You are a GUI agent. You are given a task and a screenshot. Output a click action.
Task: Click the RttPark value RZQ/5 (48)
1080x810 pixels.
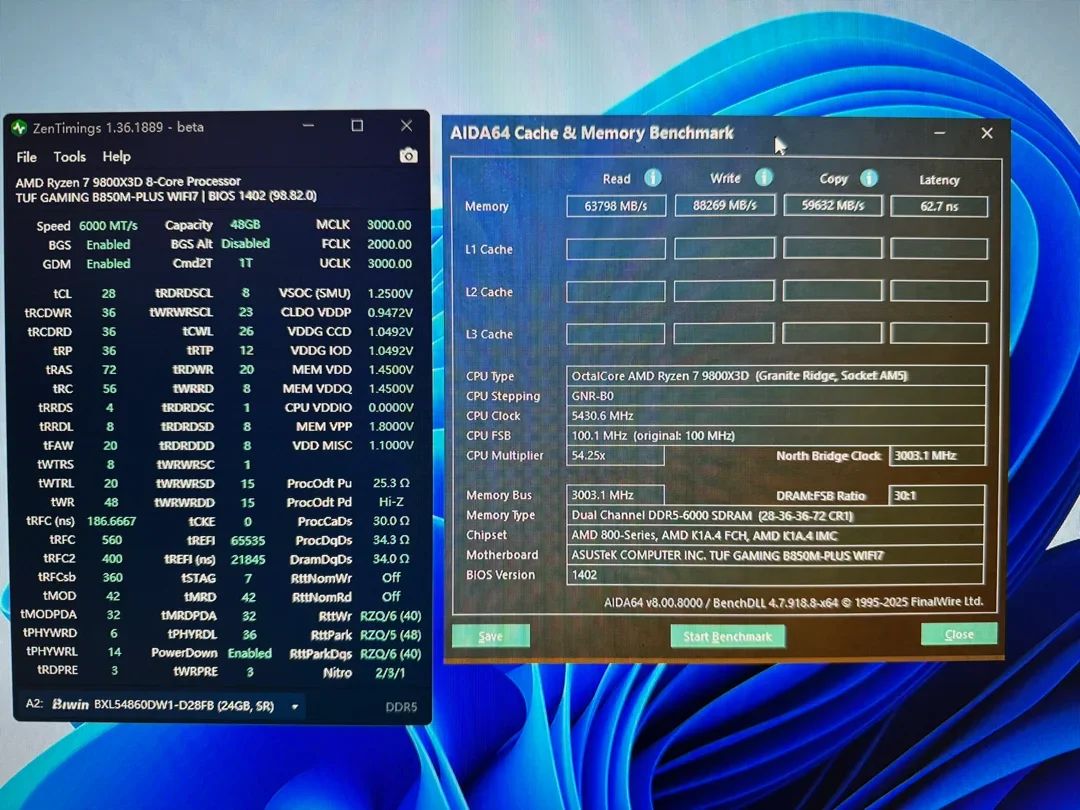[x=391, y=635]
